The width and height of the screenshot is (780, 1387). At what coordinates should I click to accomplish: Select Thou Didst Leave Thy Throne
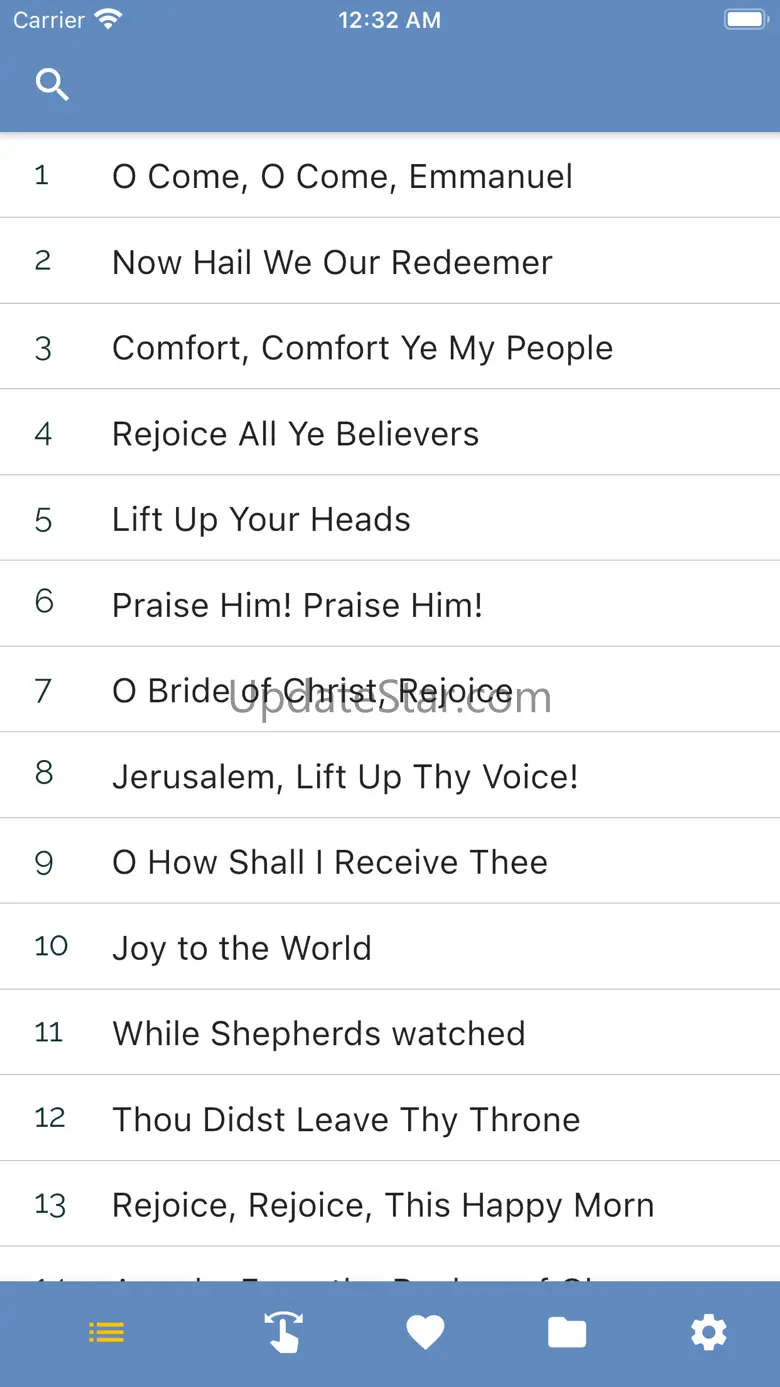pos(346,1120)
